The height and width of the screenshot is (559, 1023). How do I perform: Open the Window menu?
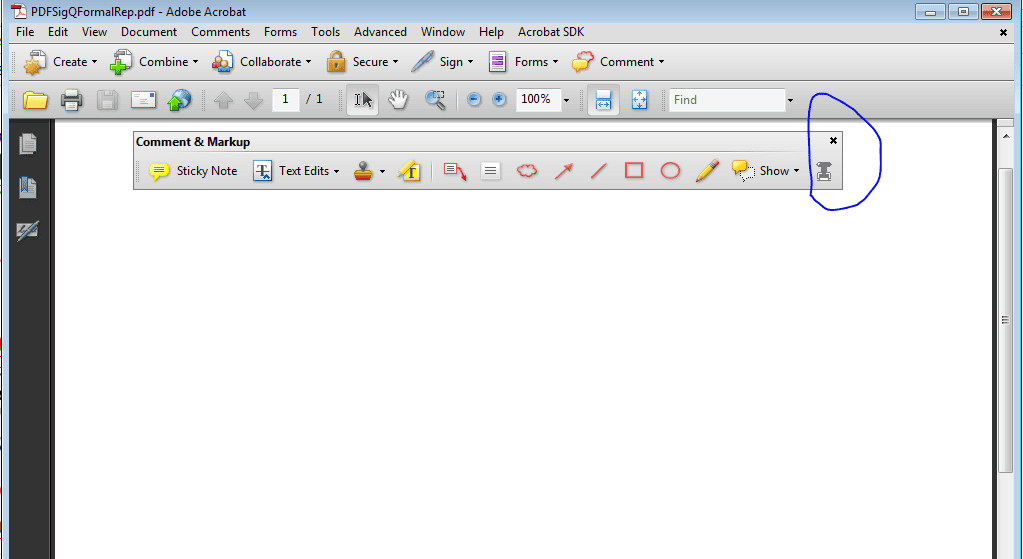click(x=443, y=32)
